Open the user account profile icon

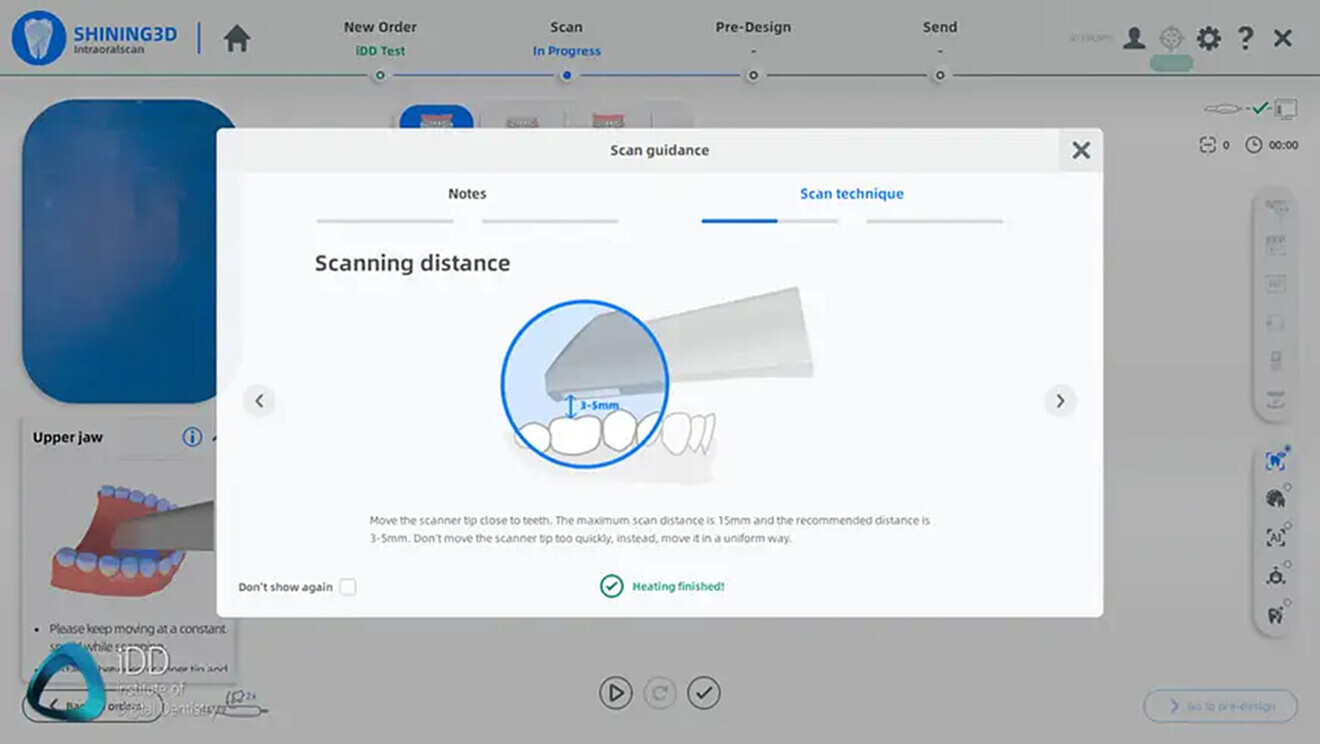point(1133,38)
